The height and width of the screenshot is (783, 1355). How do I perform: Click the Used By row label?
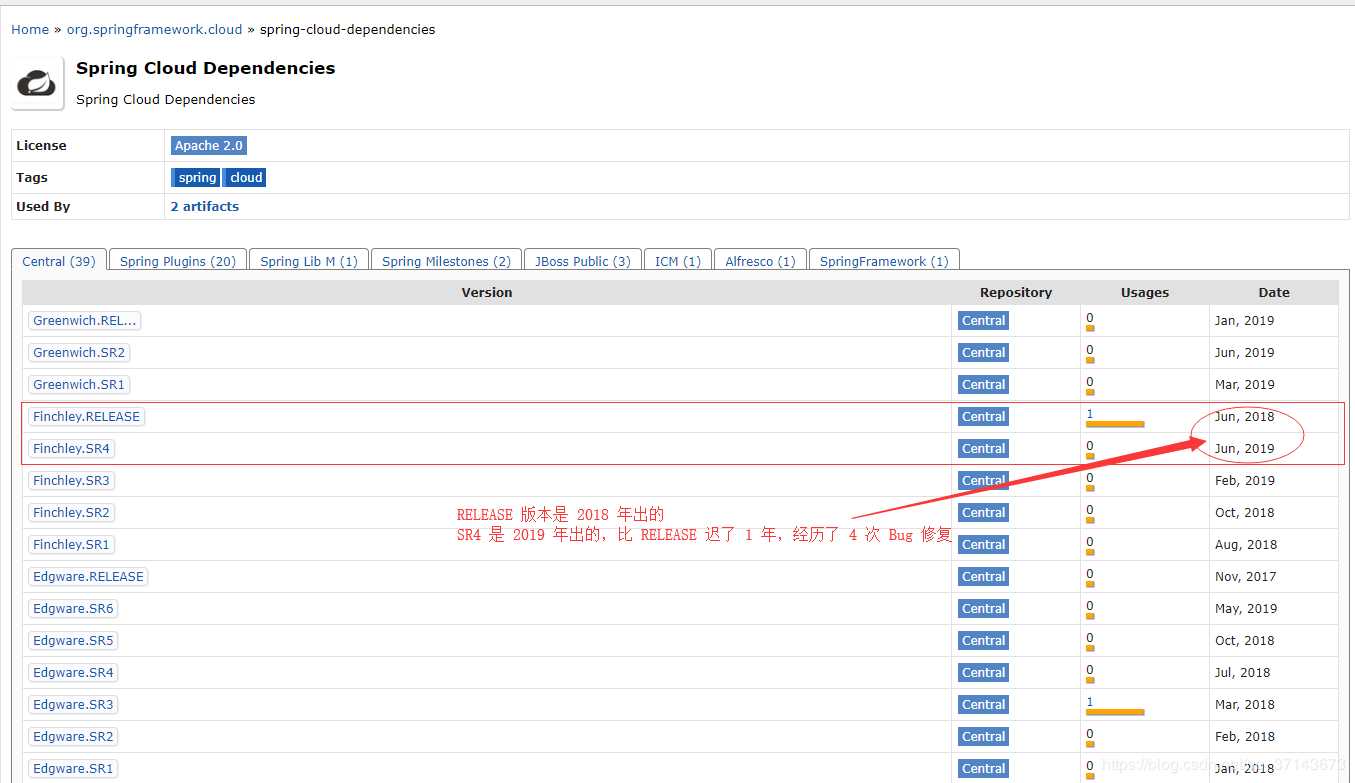(43, 206)
